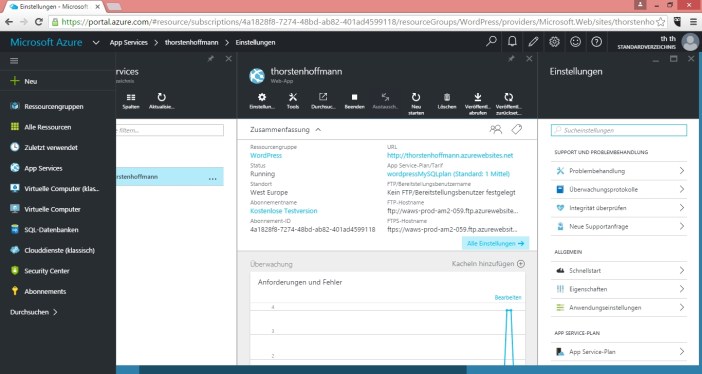The height and width of the screenshot is (374, 702).
Task: Open wordpressMySQLplan service plan link
Action: 448,174
